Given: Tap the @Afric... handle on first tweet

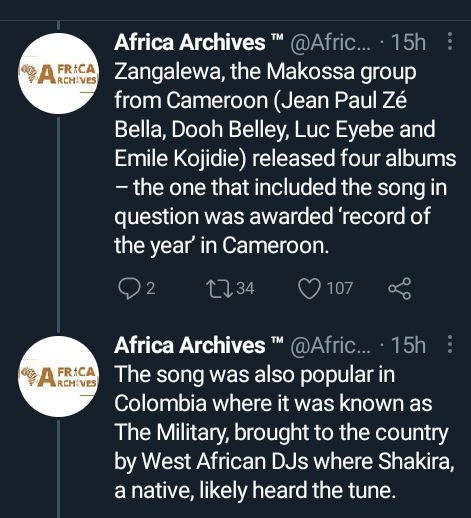Looking at the screenshot, I should [330, 42].
